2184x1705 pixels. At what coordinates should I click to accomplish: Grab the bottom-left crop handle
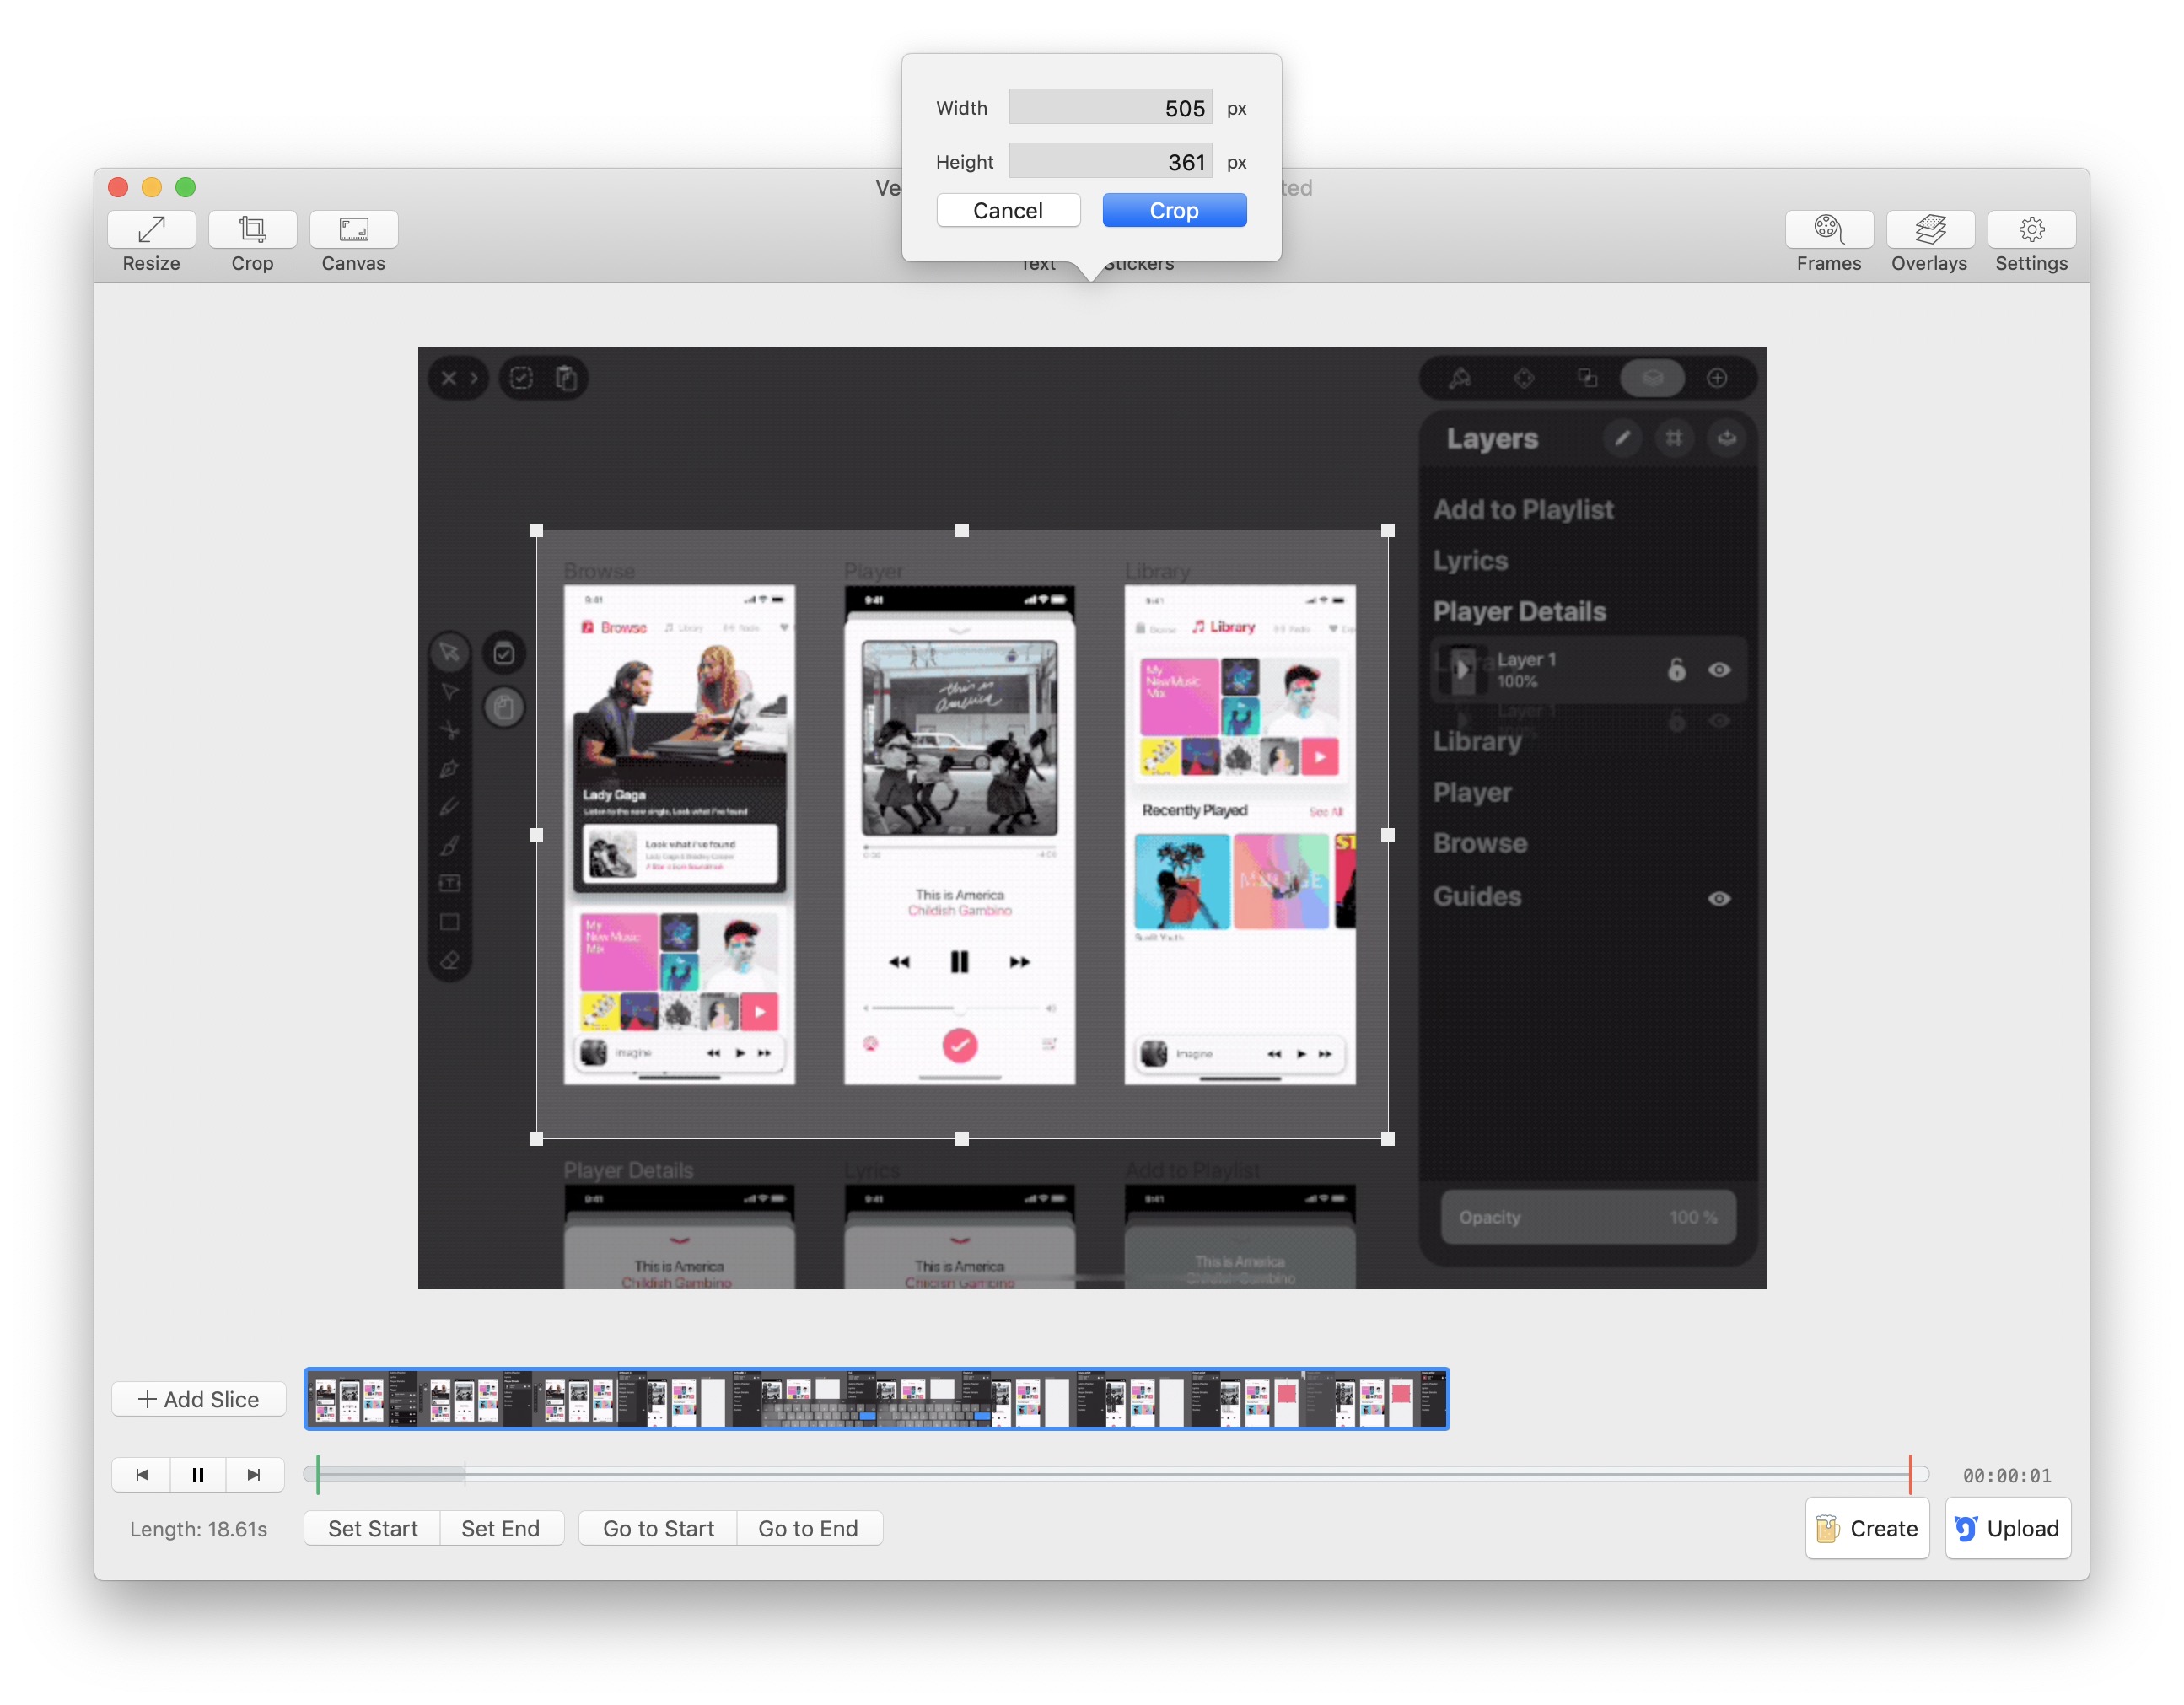[536, 1138]
